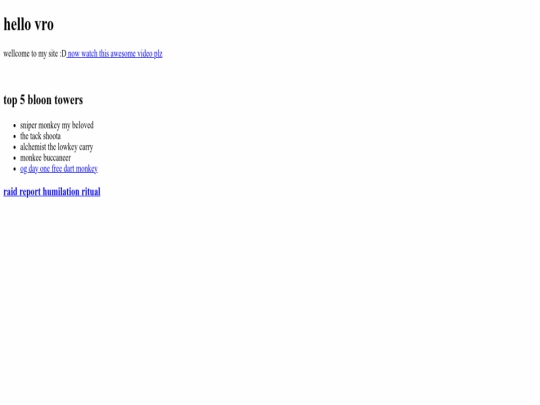
Task: Click the bullet before the tack shoota
Action: pos(14,137)
